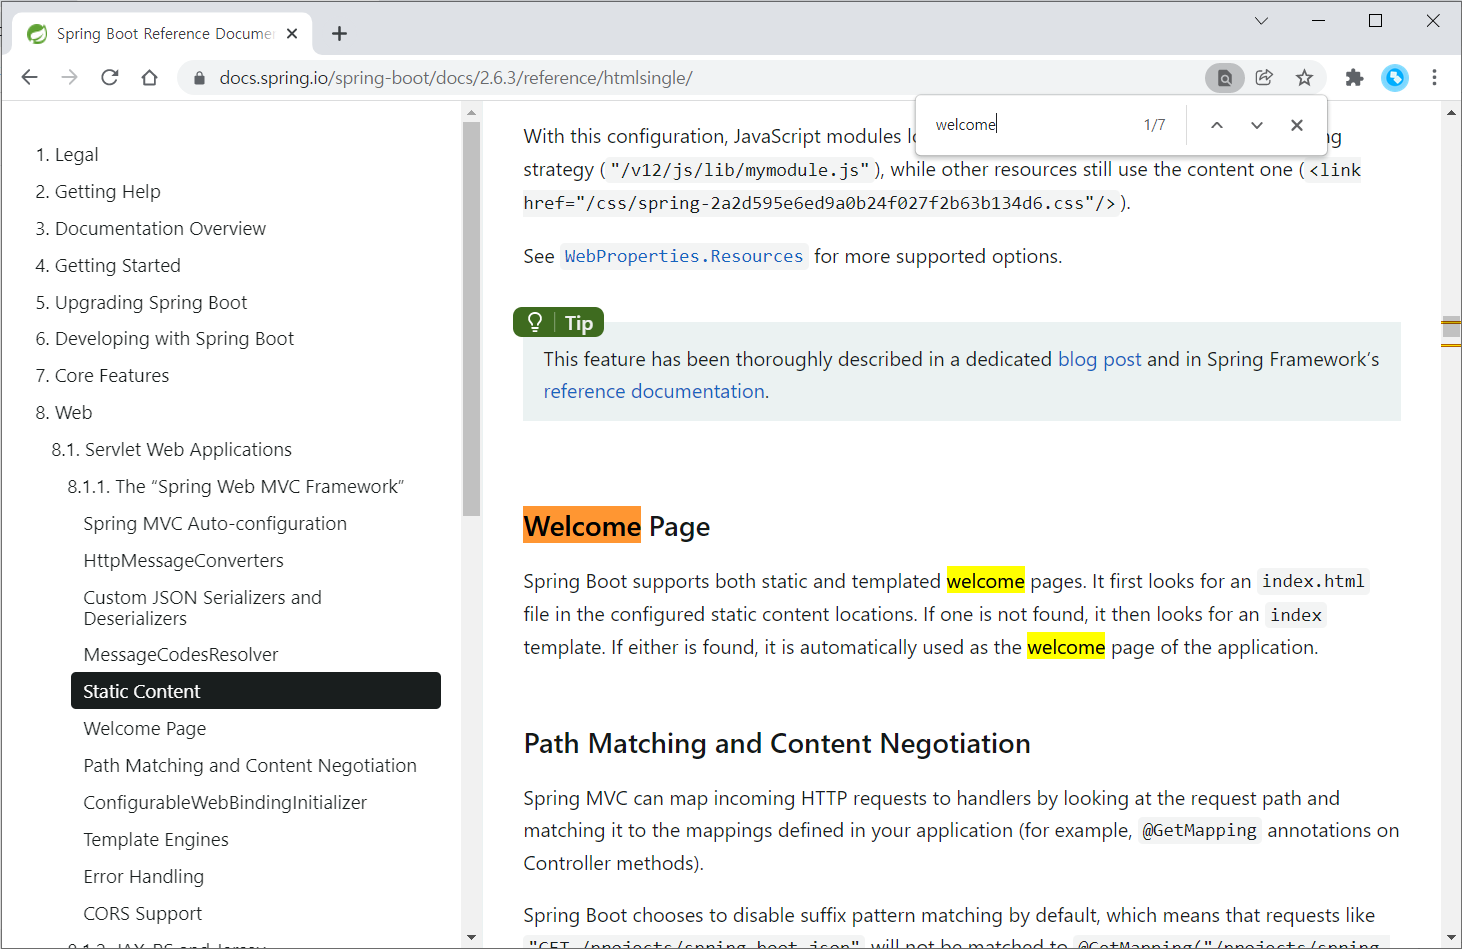Jump to next find result
The image size is (1462, 949).
point(1257,125)
